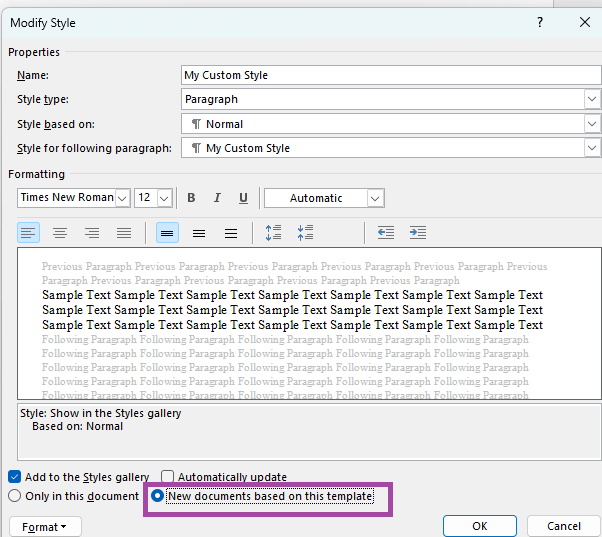The height and width of the screenshot is (537, 602).
Task: Enable Automatically update checkbox
Action: click(x=167, y=477)
